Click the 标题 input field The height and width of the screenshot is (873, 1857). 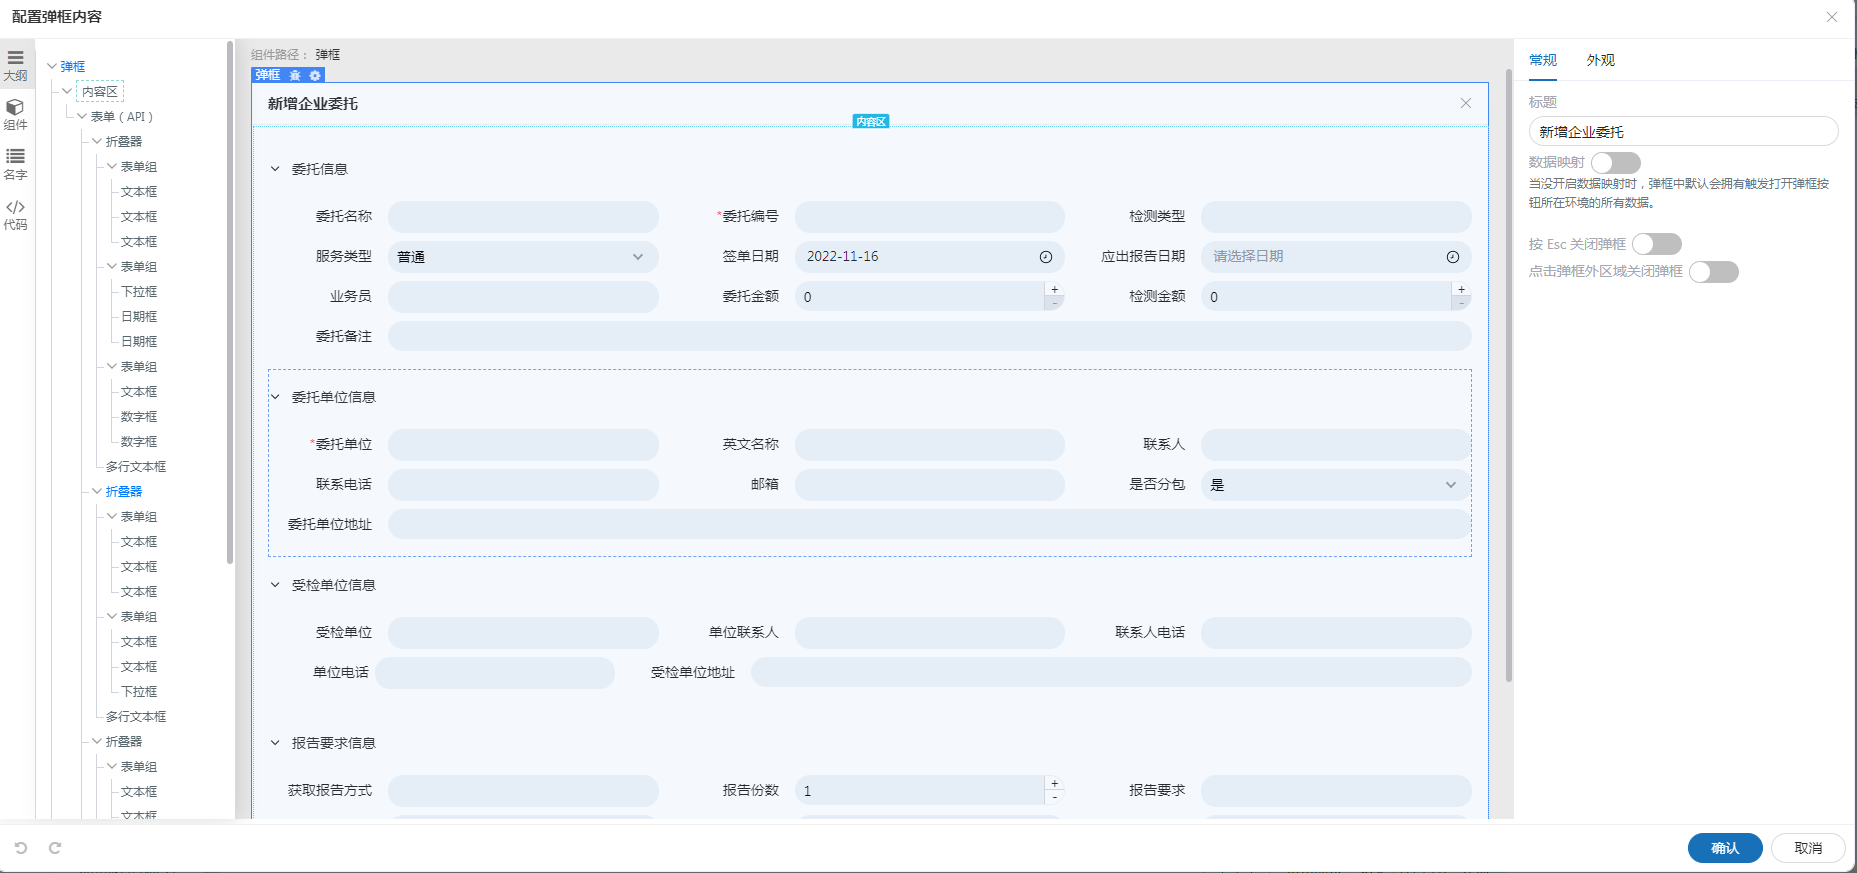[x=1682, y=132]
